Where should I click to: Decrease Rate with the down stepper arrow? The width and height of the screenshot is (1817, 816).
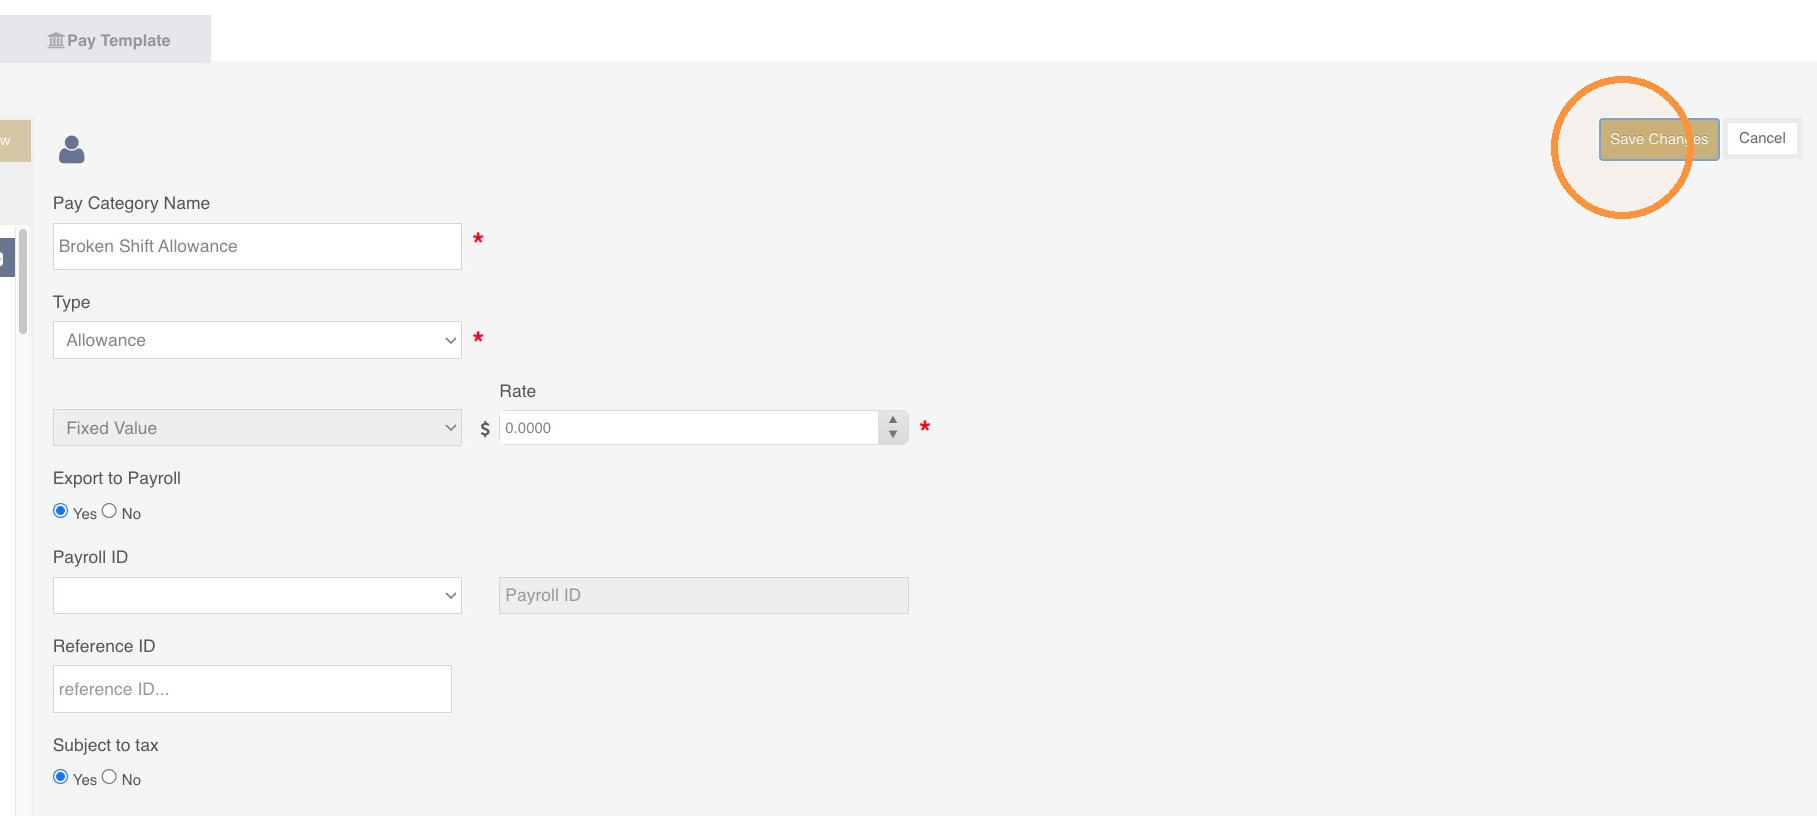pyautogui.click(x=893, y=435)
